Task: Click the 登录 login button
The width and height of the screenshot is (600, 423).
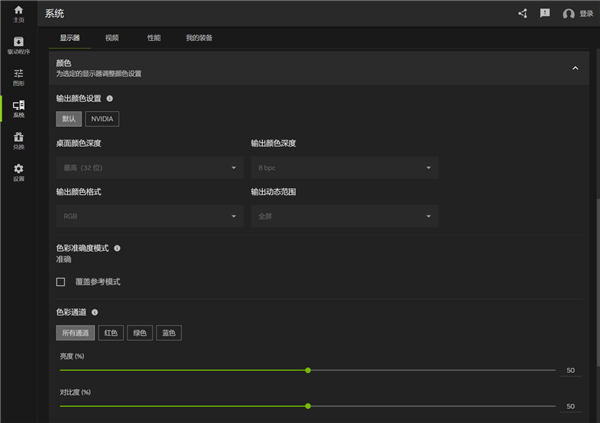Action: [578, 14]
